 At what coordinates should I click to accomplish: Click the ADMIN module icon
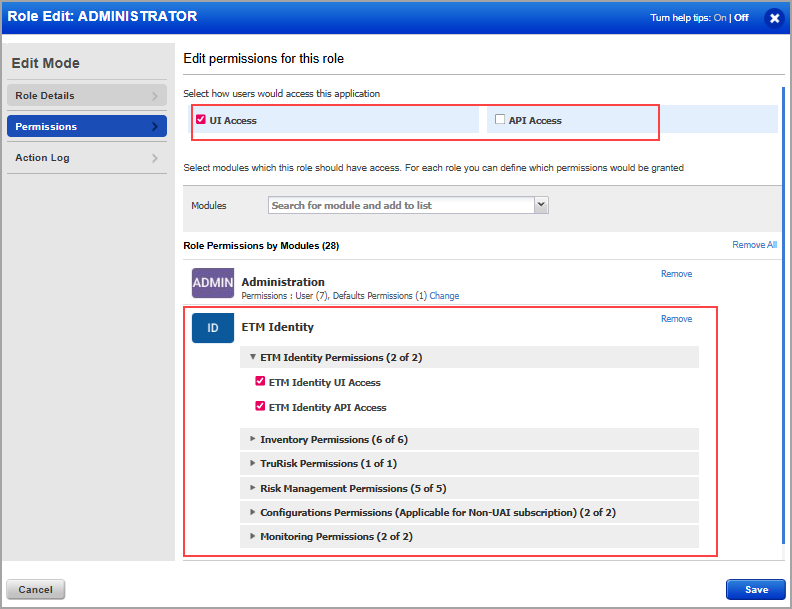(213, 283)
